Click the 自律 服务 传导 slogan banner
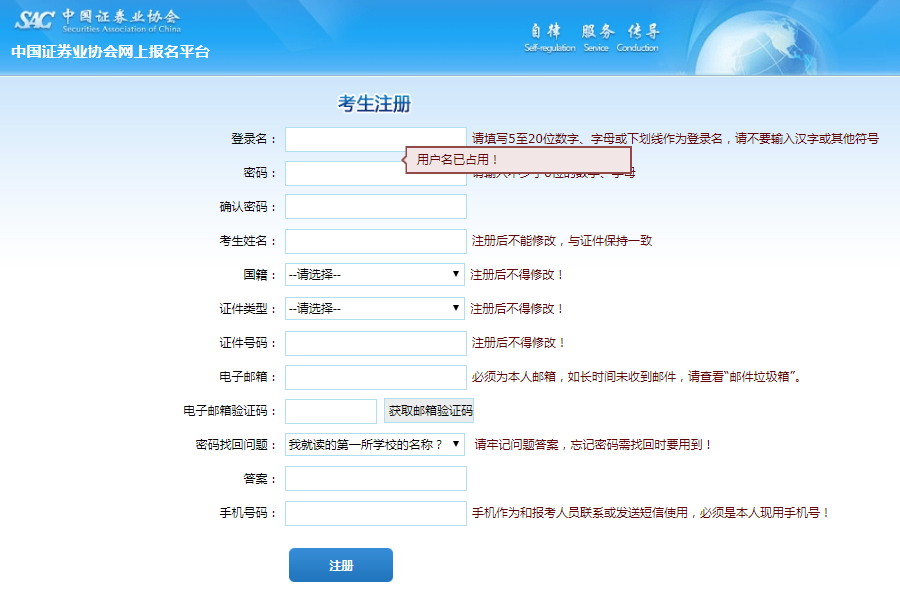This screenshot has height=590, width=900. coord(592,37)
